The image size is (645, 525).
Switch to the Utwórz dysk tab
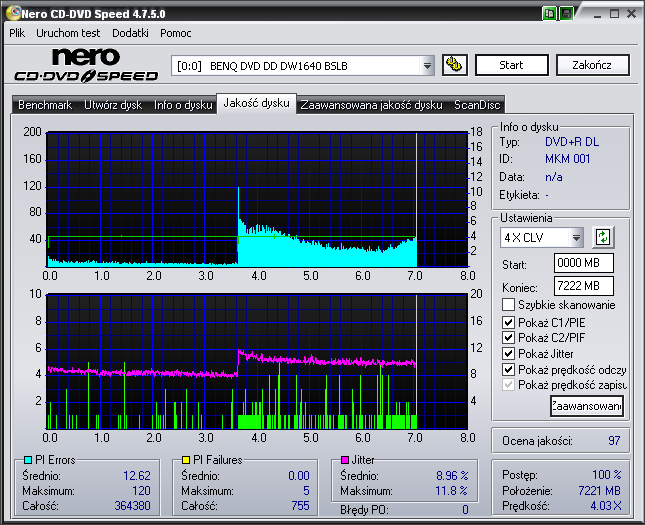113,105
